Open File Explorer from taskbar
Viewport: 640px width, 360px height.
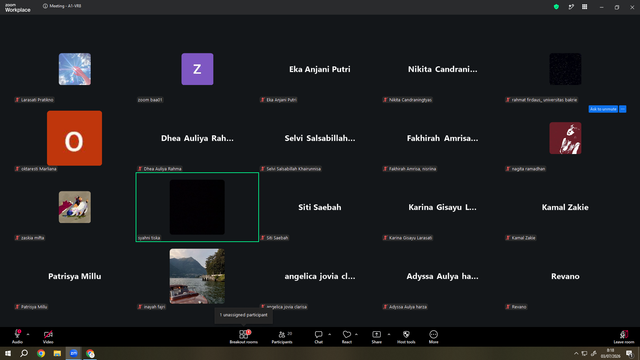point(57,353)
